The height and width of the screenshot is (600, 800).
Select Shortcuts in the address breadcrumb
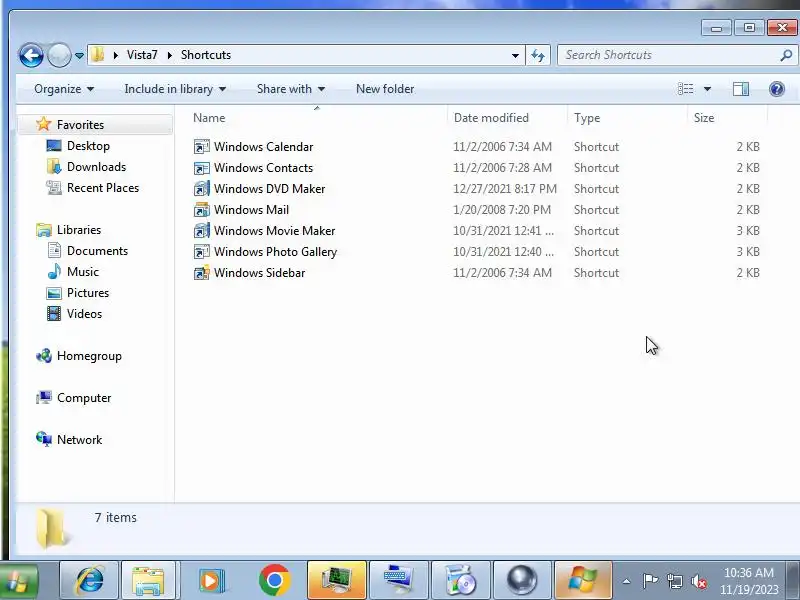pos(206,55)
